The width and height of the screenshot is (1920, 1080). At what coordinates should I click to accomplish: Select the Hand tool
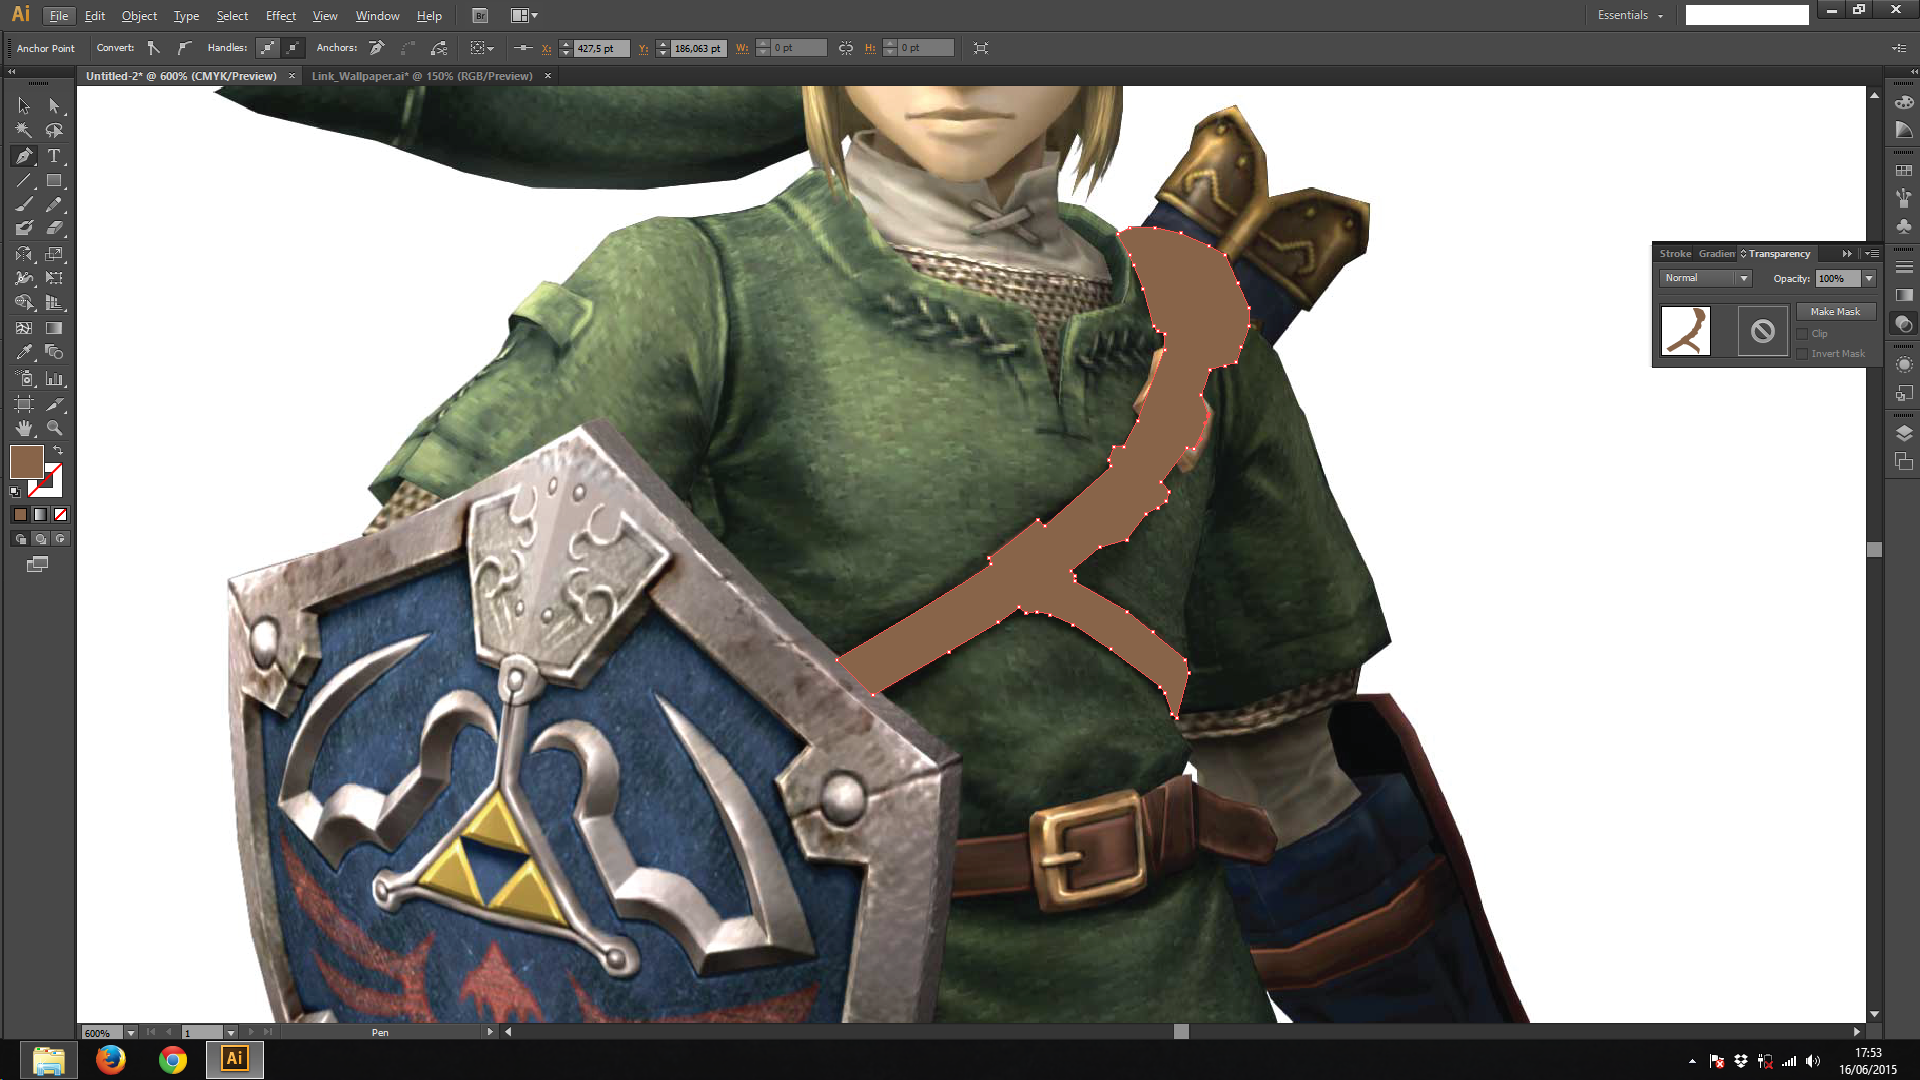tap(24, 428)
